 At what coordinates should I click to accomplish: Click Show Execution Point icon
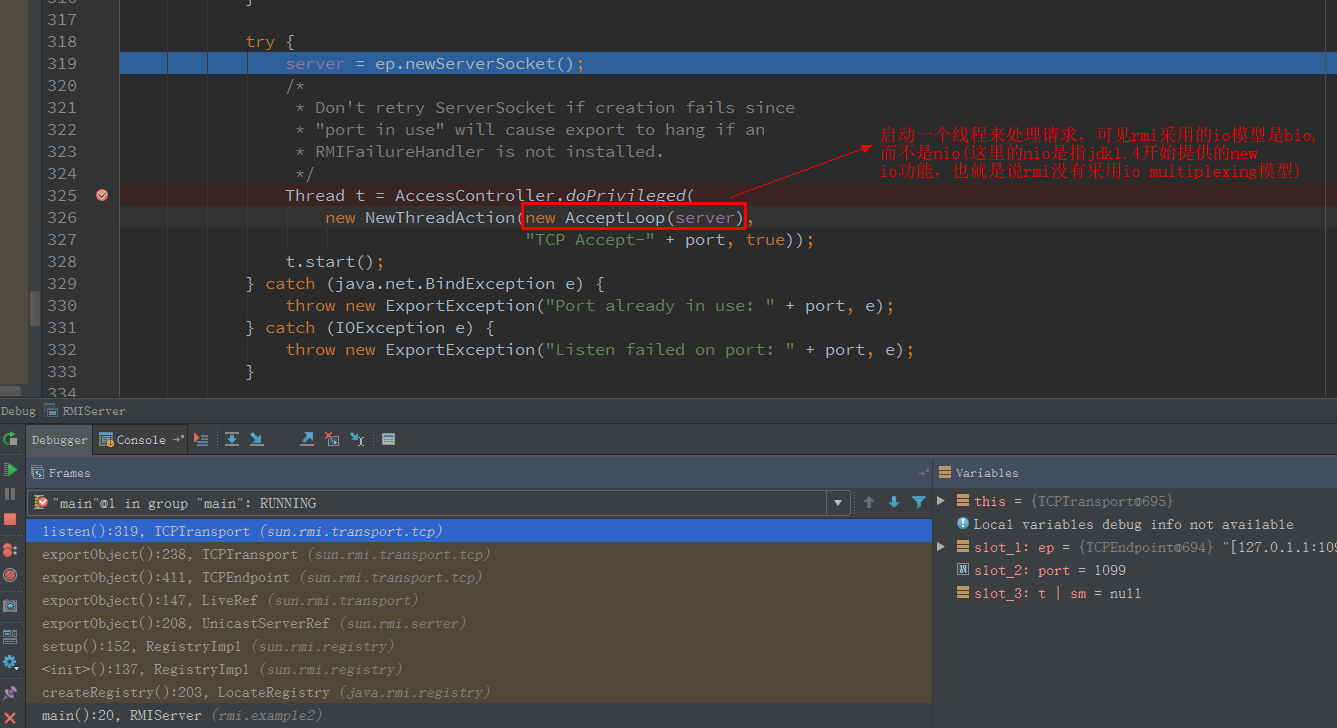tap(201, 439)
